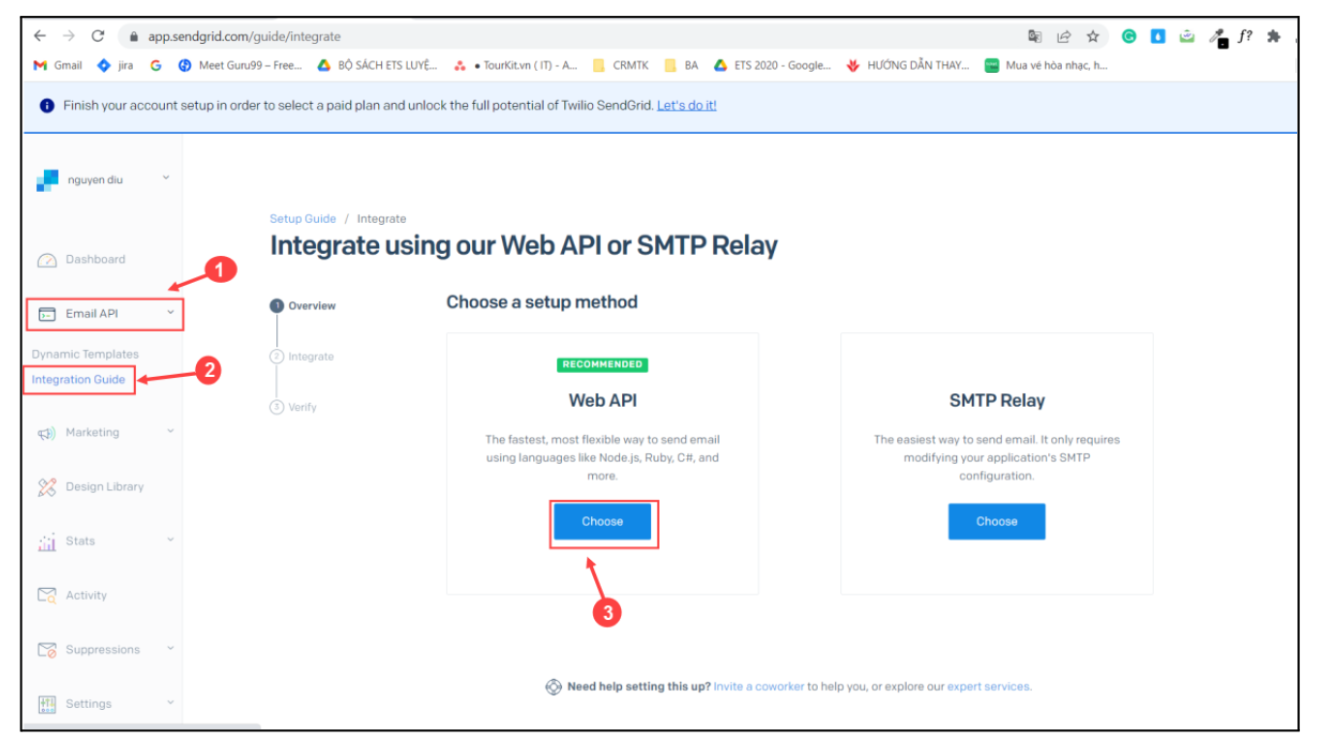This screenshot has height=749, width=1320.
Task: Go to the Overview step
Action: click(x=304, y=306)
